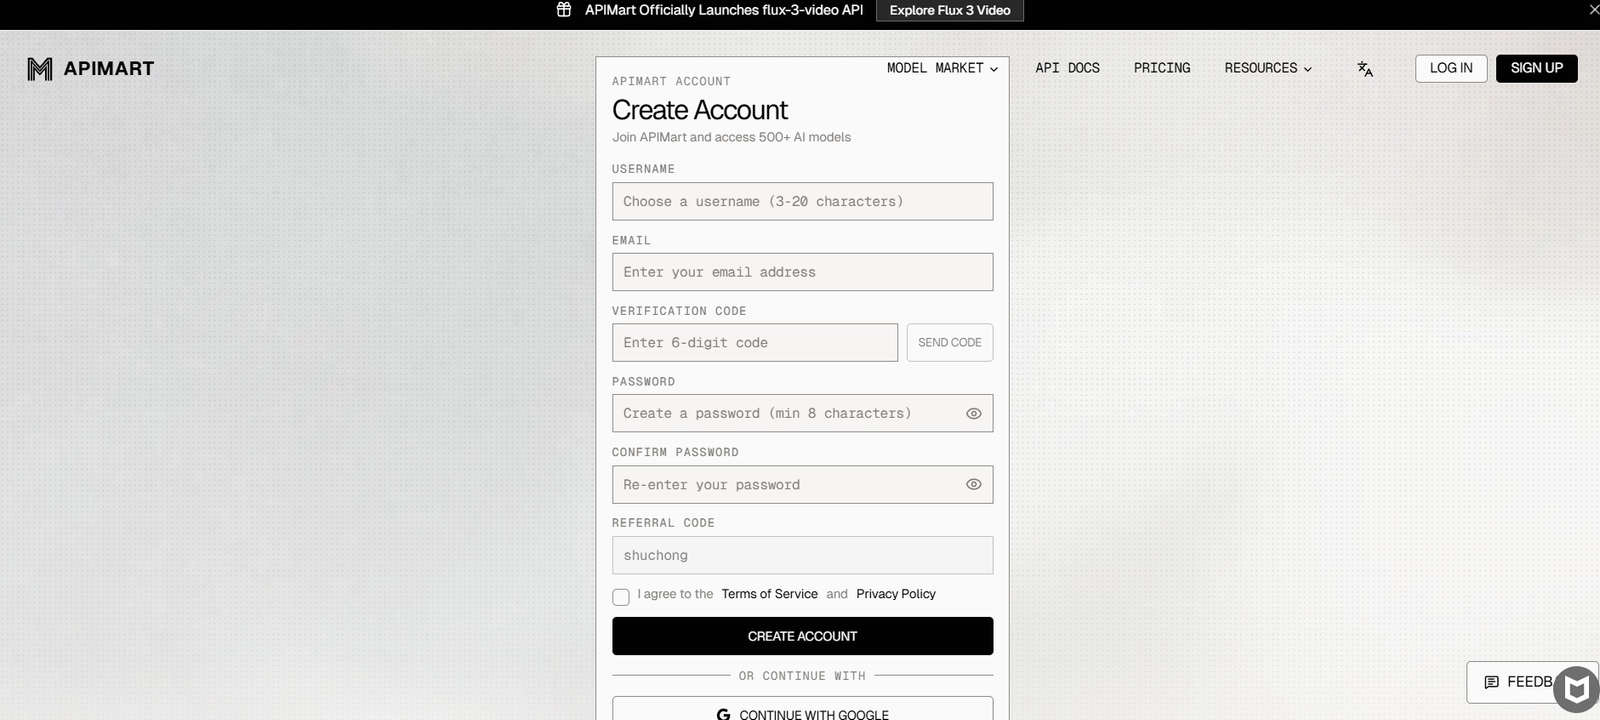Click the APIMART brand name text
Image resolution: width=1600 pixels, height=720 pixels.
(109, 69)
